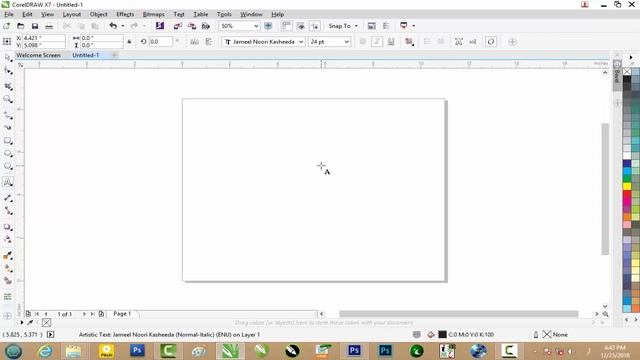Select the Freehand tool in toolbox

pyautogui.click(x=8, y=116)
